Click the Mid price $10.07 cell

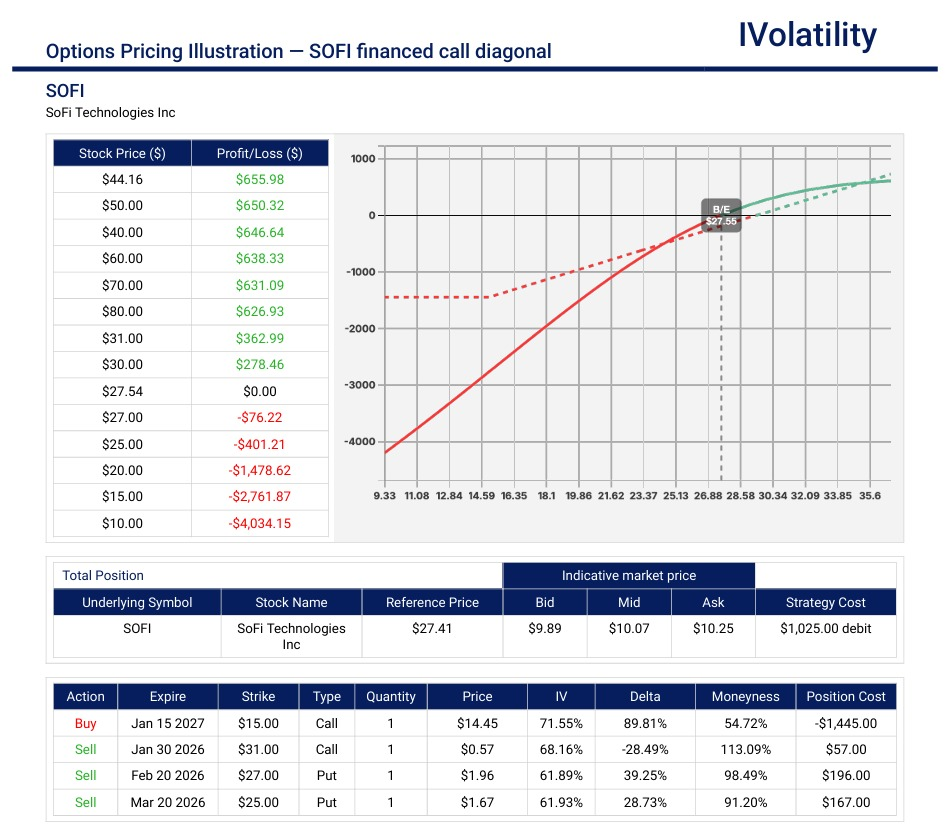tap(628, 628)
